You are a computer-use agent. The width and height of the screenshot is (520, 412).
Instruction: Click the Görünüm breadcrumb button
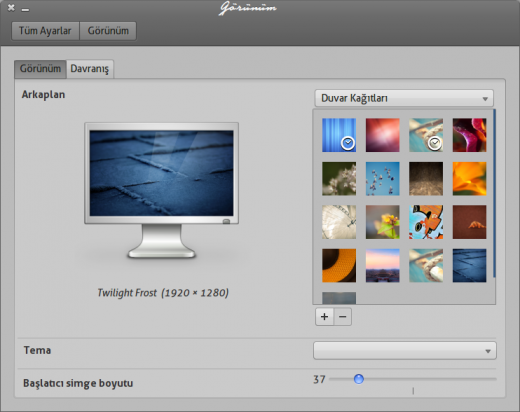tap(108, 31)
